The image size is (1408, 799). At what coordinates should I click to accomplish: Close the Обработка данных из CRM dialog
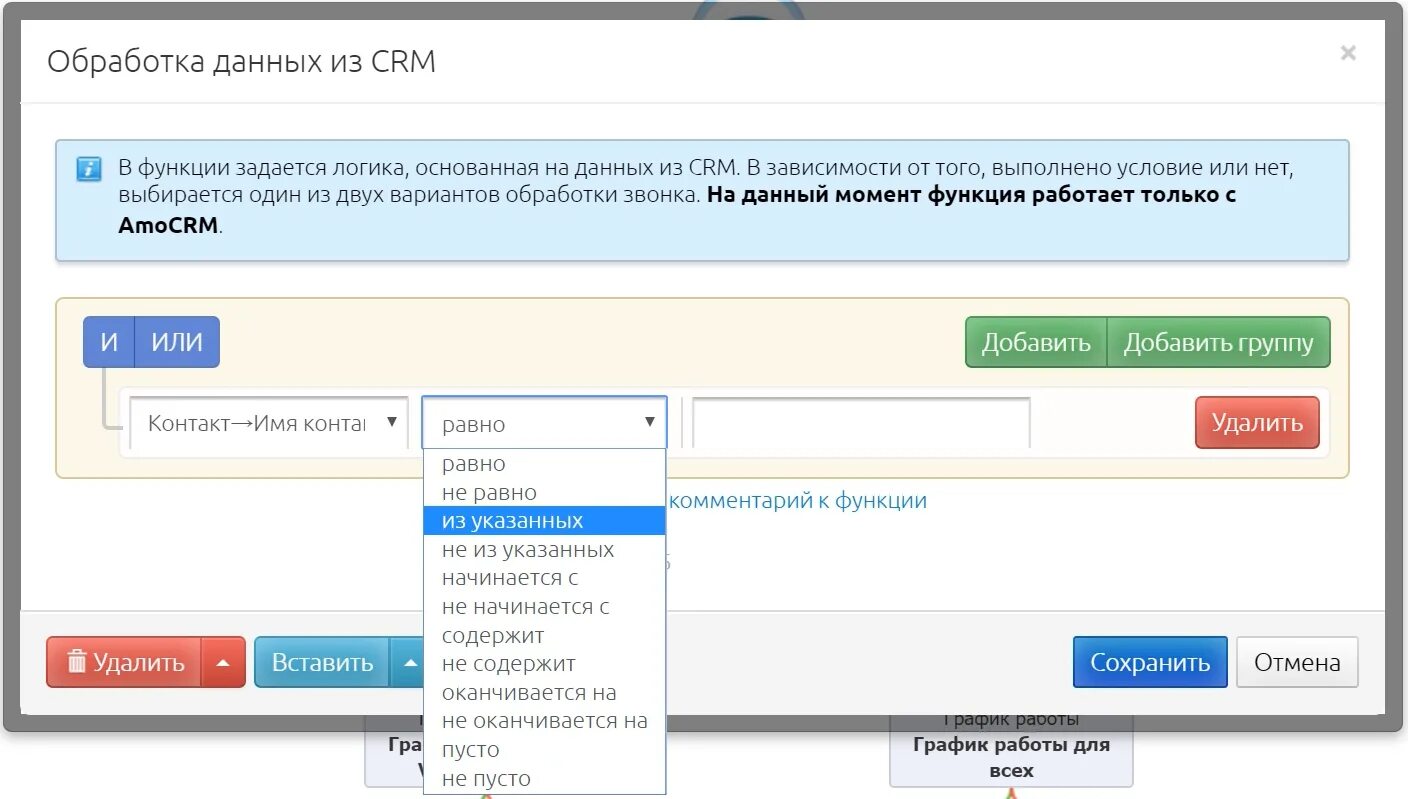pyautogui.click(x=1348, y=53)
